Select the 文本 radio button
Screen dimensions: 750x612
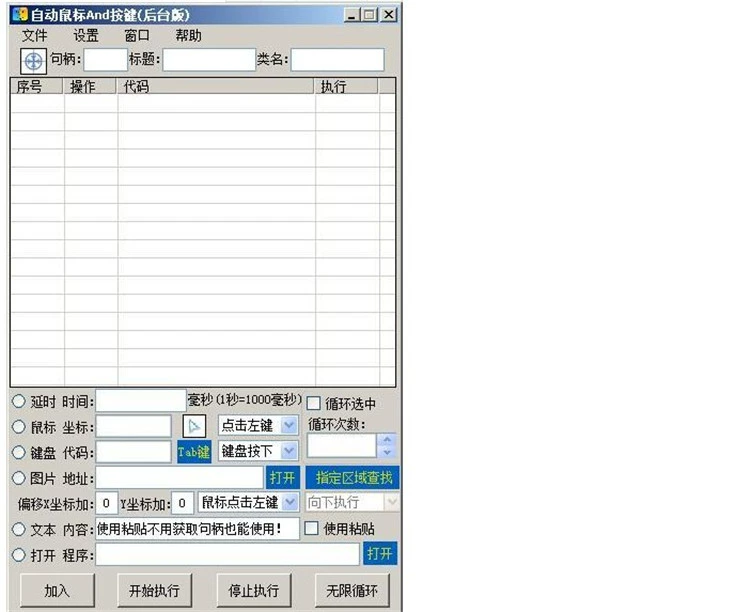coord(18,529)
